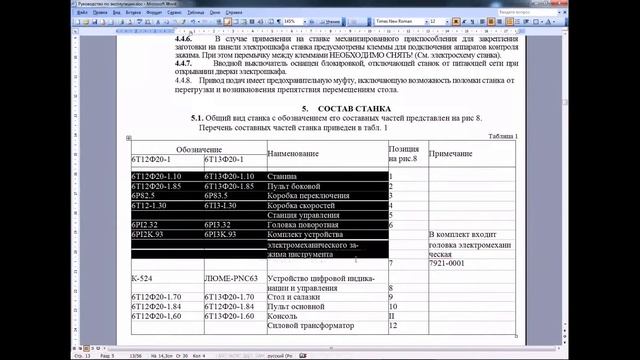Viewport: 640px width, 360px height.
Task: Toggle Center alignment
Action: click(x=491, y=22)
